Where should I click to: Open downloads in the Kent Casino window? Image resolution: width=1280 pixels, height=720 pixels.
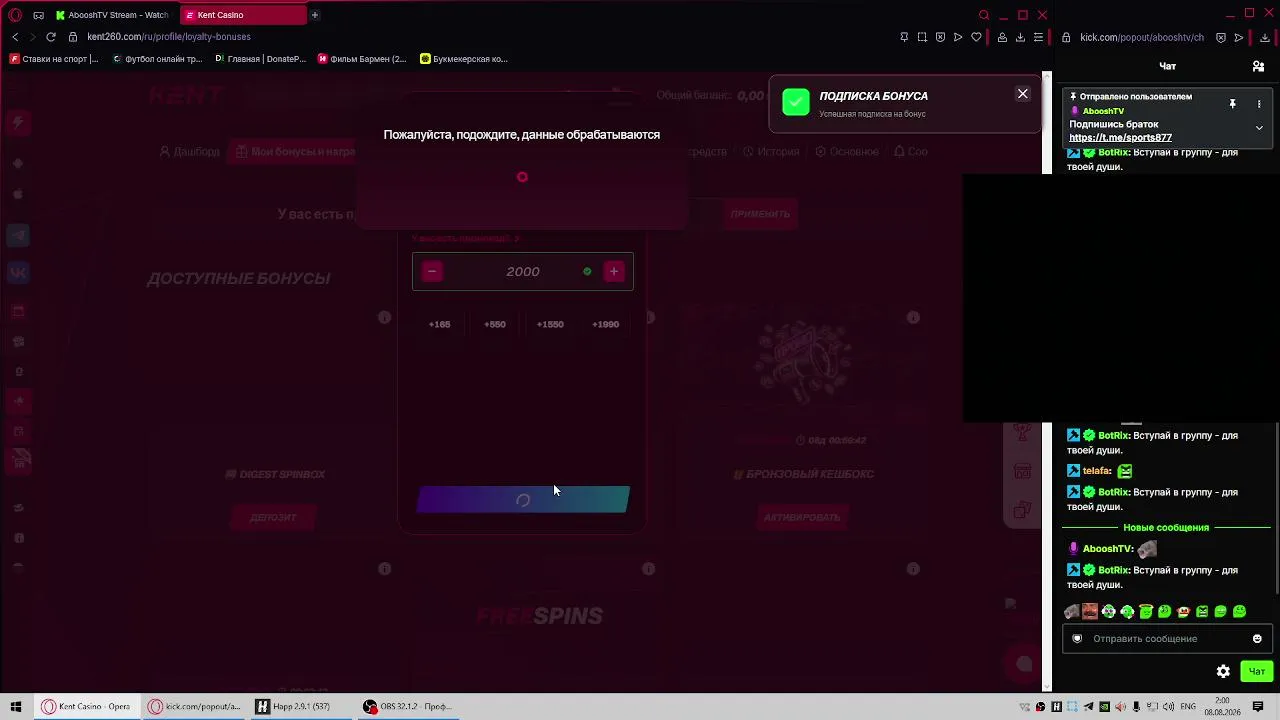point(1020,37)
